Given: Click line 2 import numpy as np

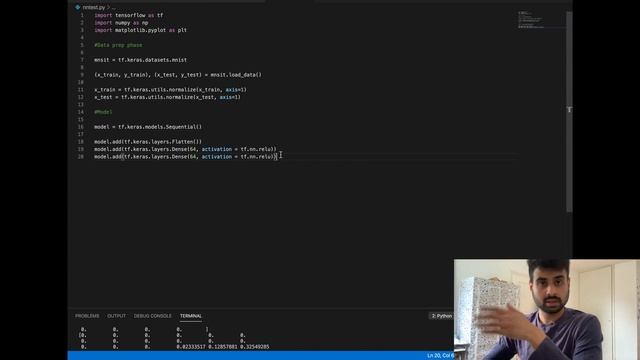Looking at the screenshot, I should [x=121, y=23].
